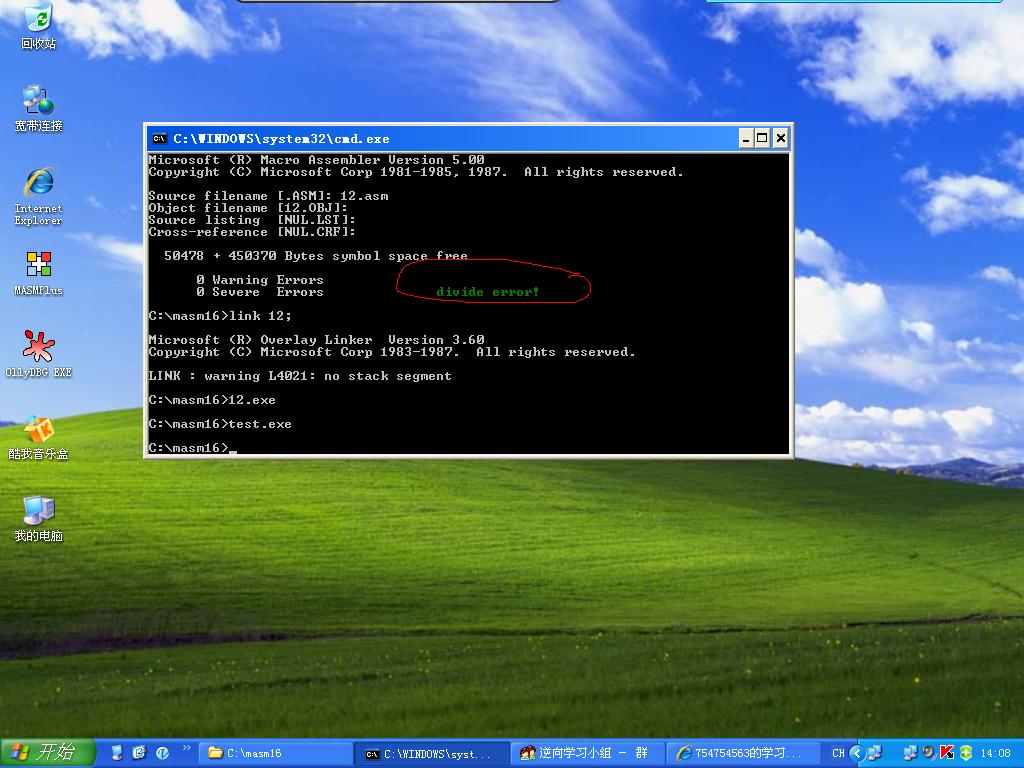The width and height of the screenshot is (1024, 768).
Task: Click the green 'divide error!' text
Action: tap(488, 292)
